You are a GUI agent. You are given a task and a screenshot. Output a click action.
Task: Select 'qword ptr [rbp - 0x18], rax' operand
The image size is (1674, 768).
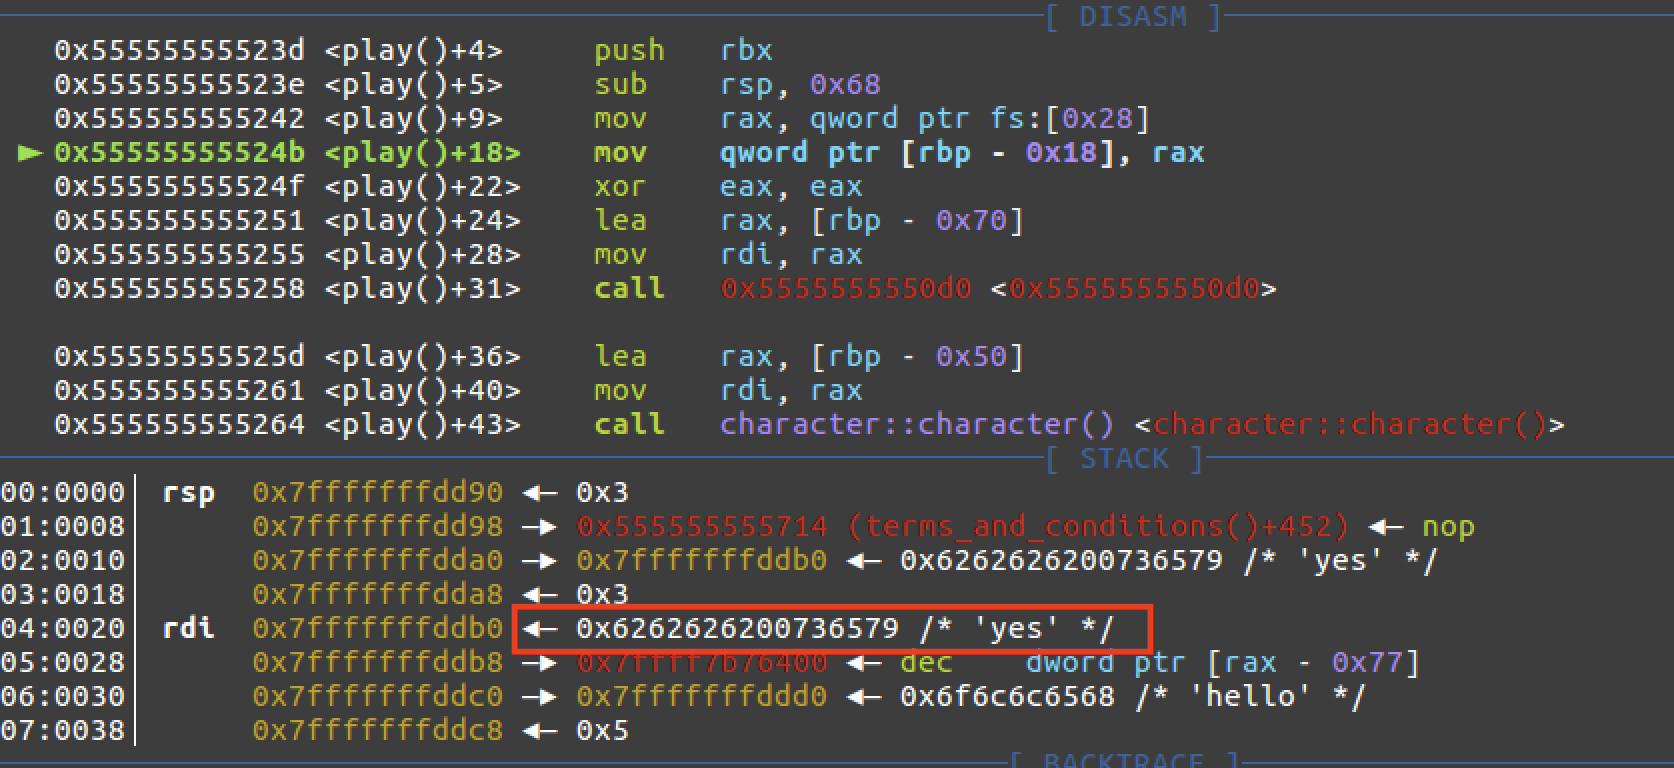962,152
